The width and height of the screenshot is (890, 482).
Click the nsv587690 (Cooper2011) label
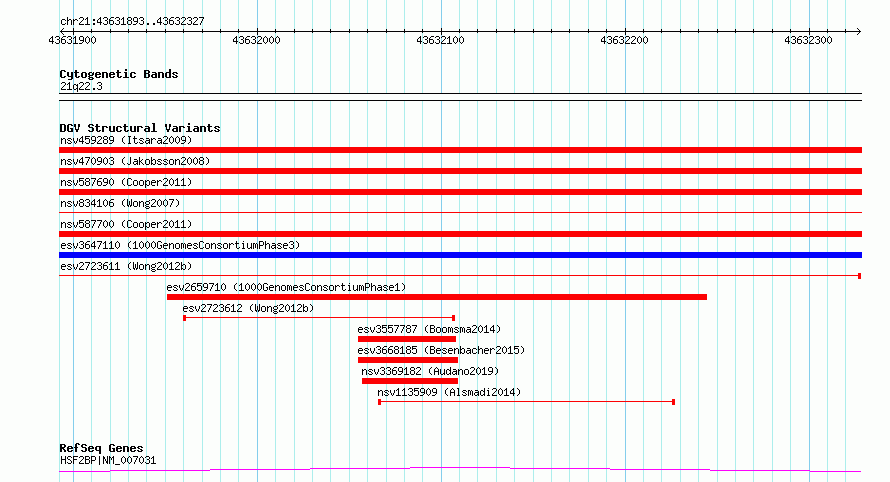126,182
